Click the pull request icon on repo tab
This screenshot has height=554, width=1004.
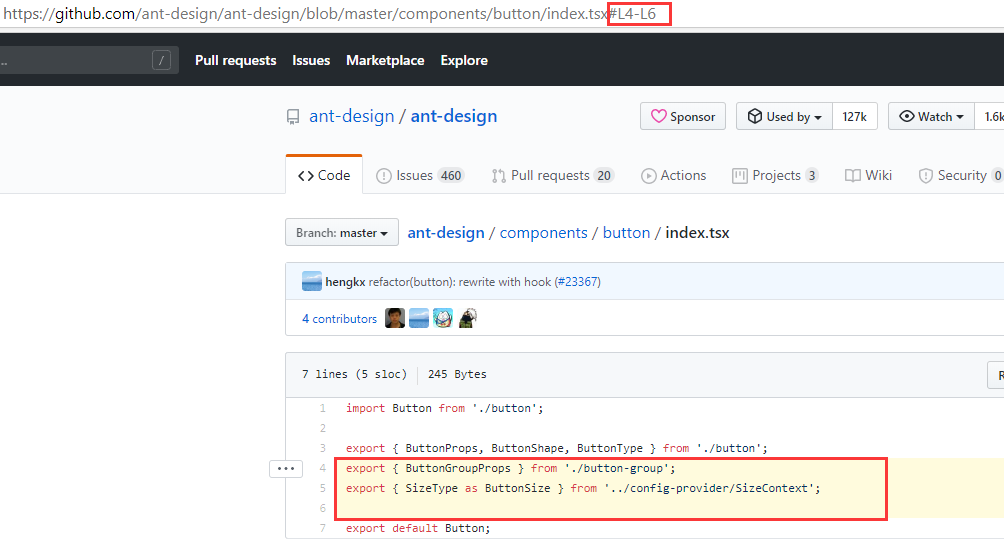[x=498, y=175]
